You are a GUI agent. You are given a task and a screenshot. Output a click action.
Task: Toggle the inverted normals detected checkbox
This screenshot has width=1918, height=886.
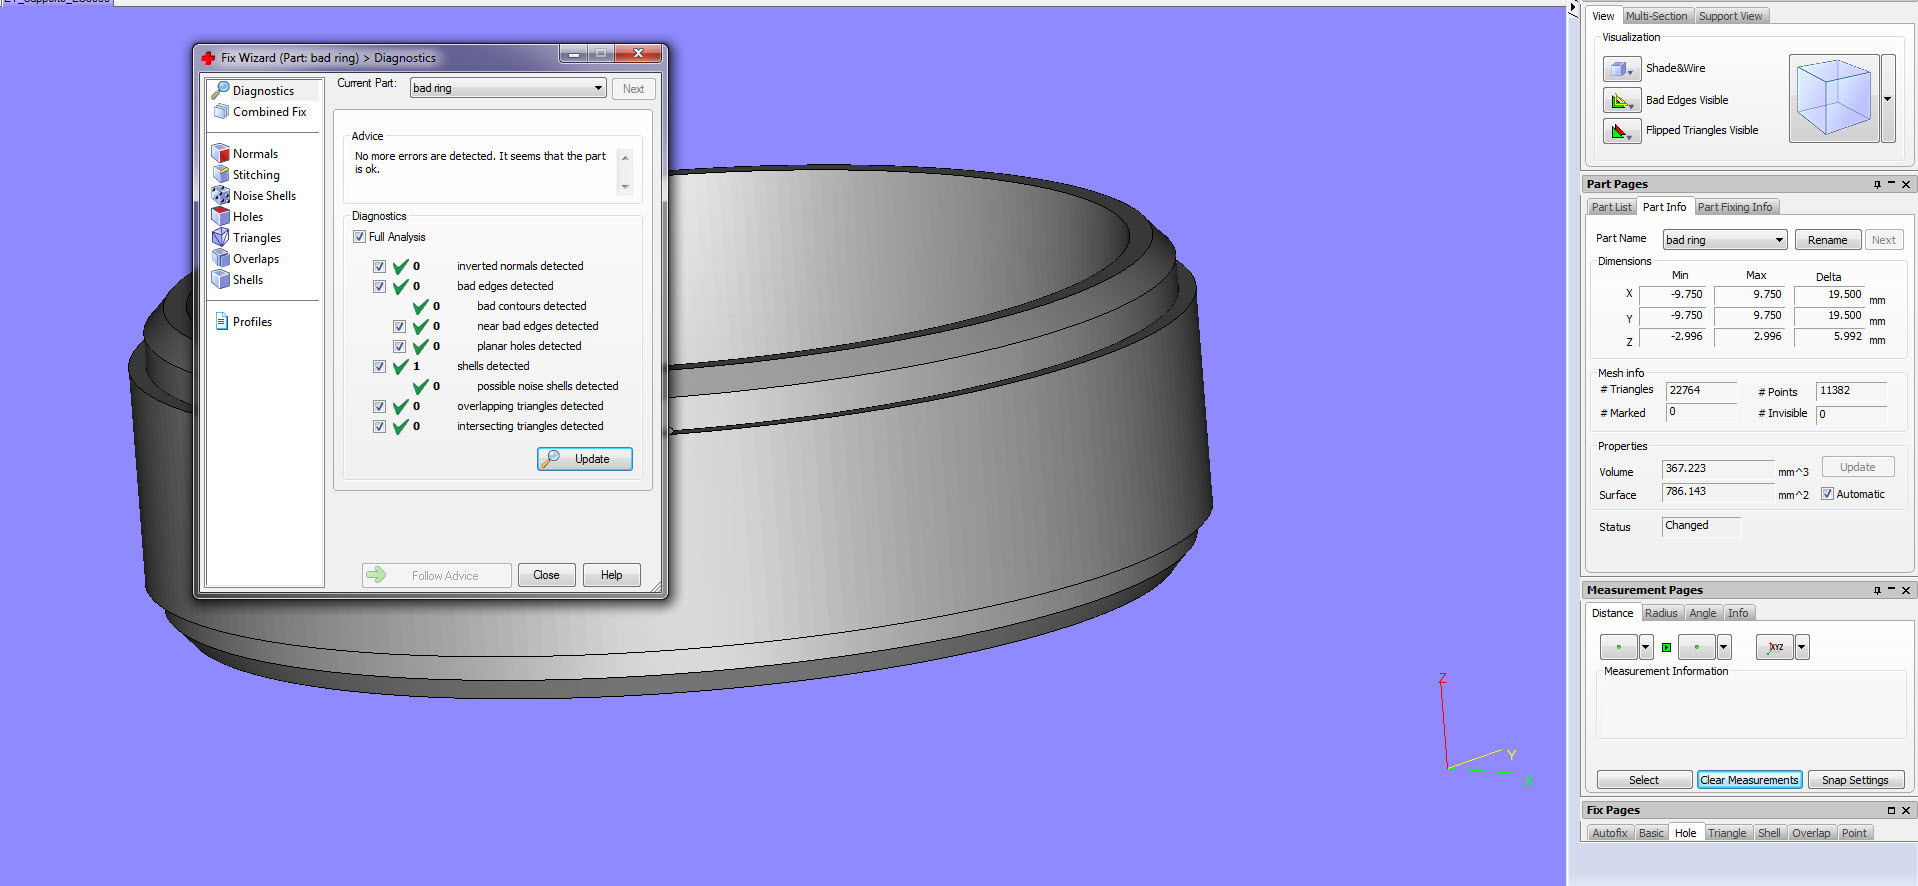point(379,266)
